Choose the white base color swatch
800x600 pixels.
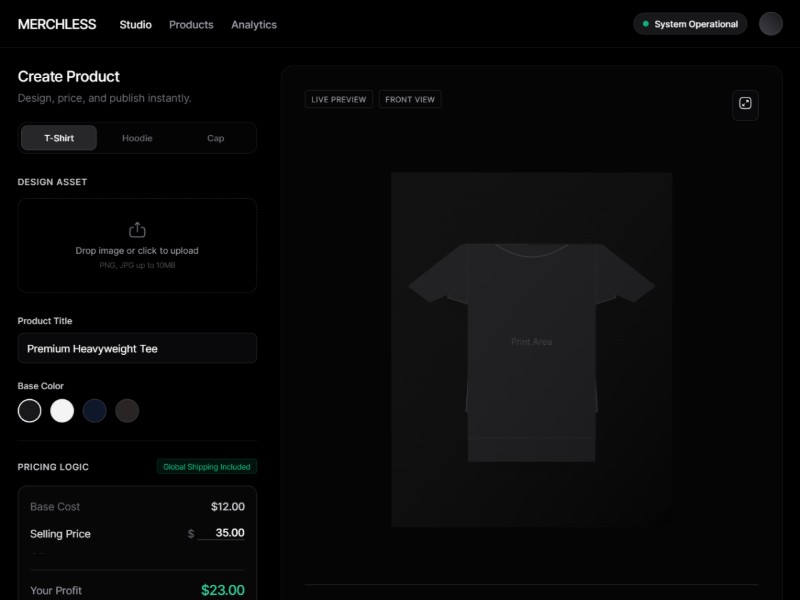[62, 410]
